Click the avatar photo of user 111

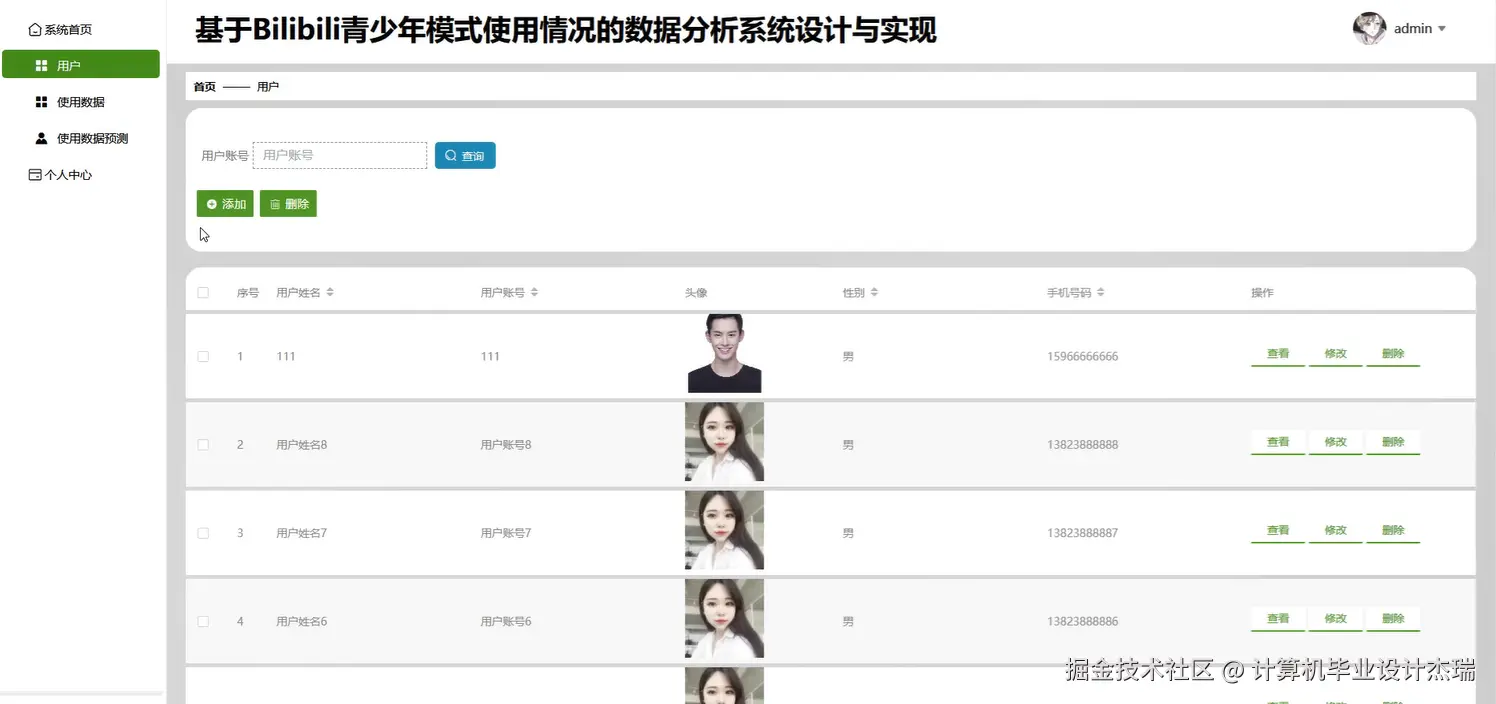pos(724,354)
